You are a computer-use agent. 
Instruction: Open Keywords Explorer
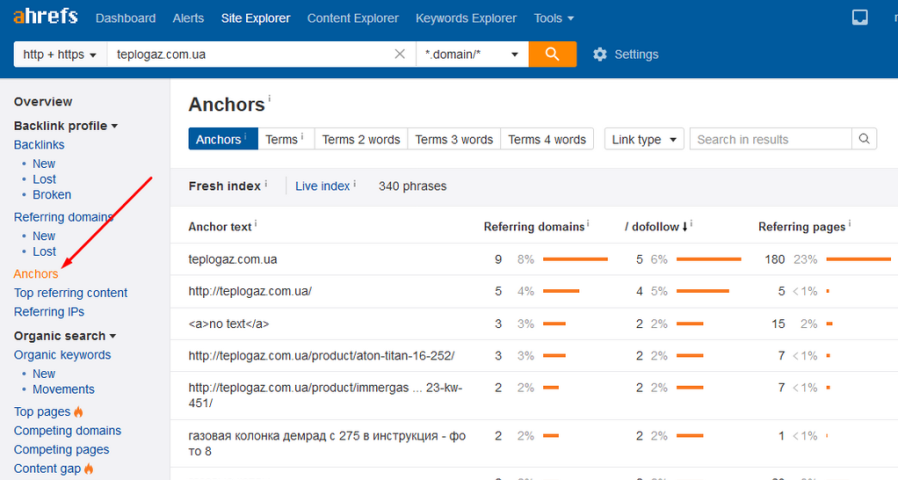point(466,18)
